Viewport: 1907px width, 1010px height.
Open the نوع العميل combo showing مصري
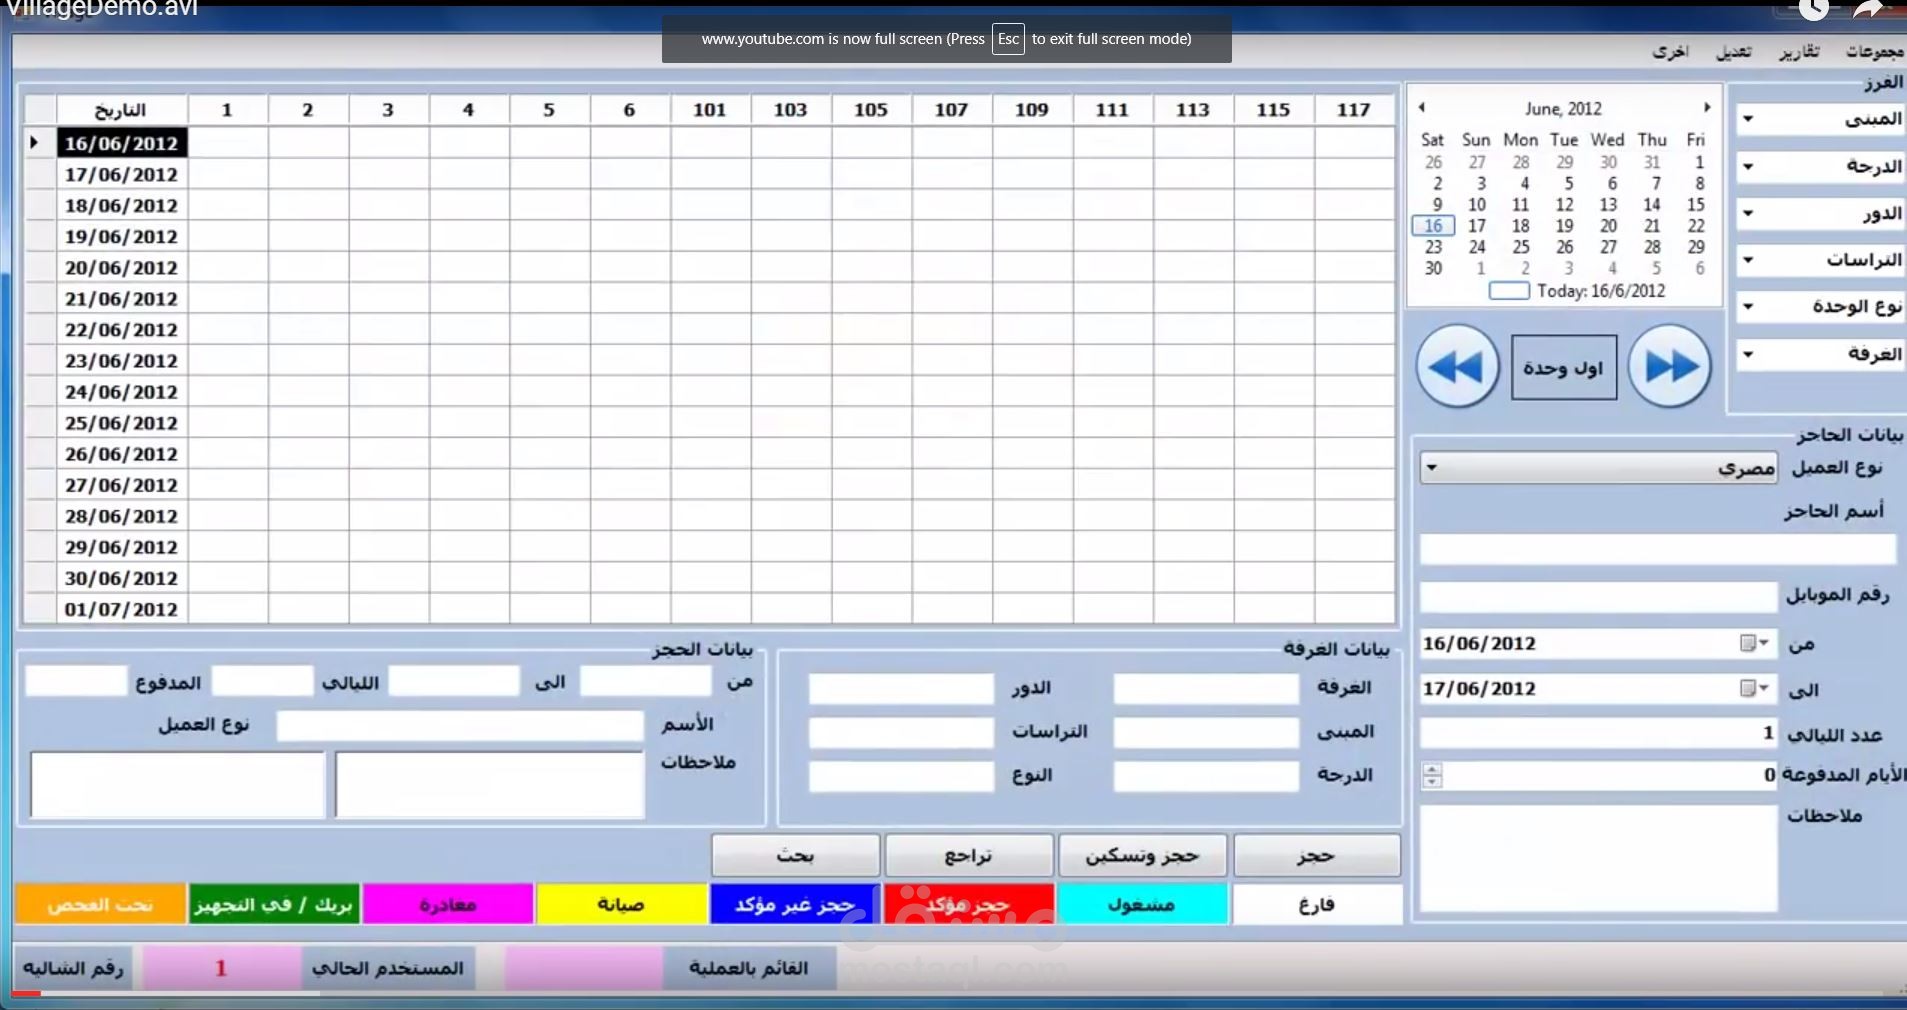tap(1430, 467)
